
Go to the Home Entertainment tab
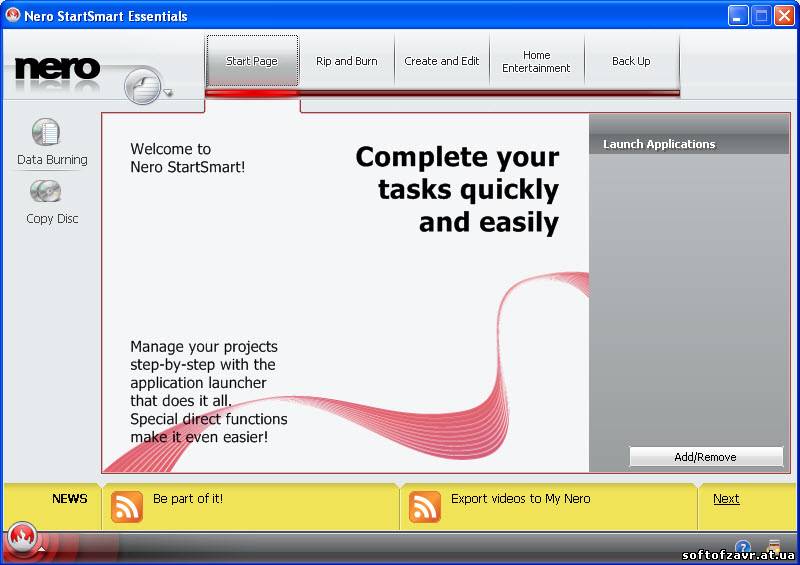(536, 61)
